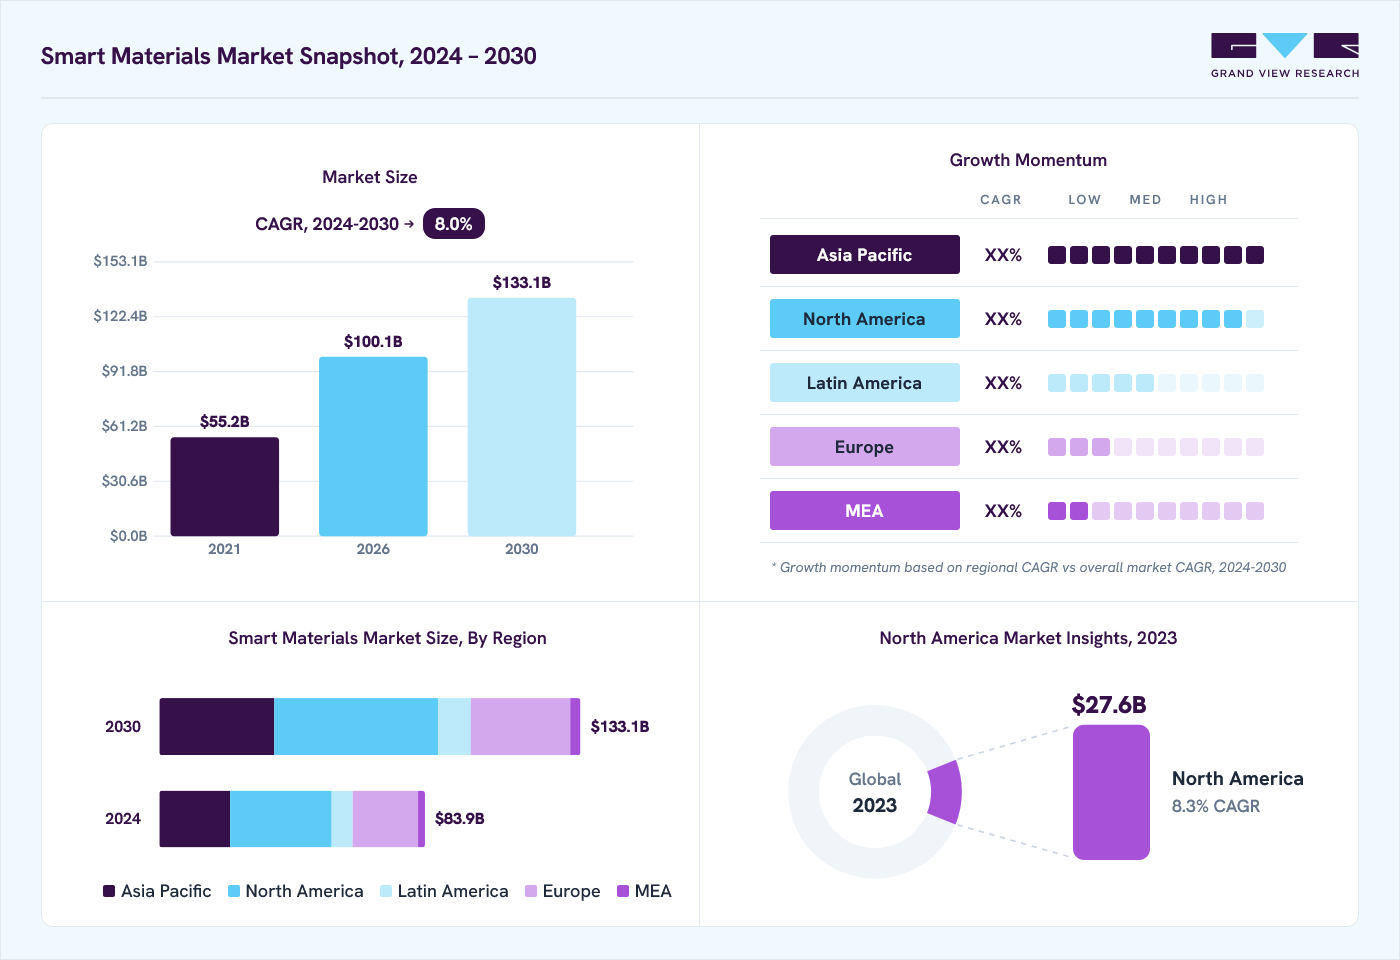Image resolution: width=1400 pixels, height=960 pixels.
Task: Click the MEA legend swatch
Action: (x=623, y=891)
